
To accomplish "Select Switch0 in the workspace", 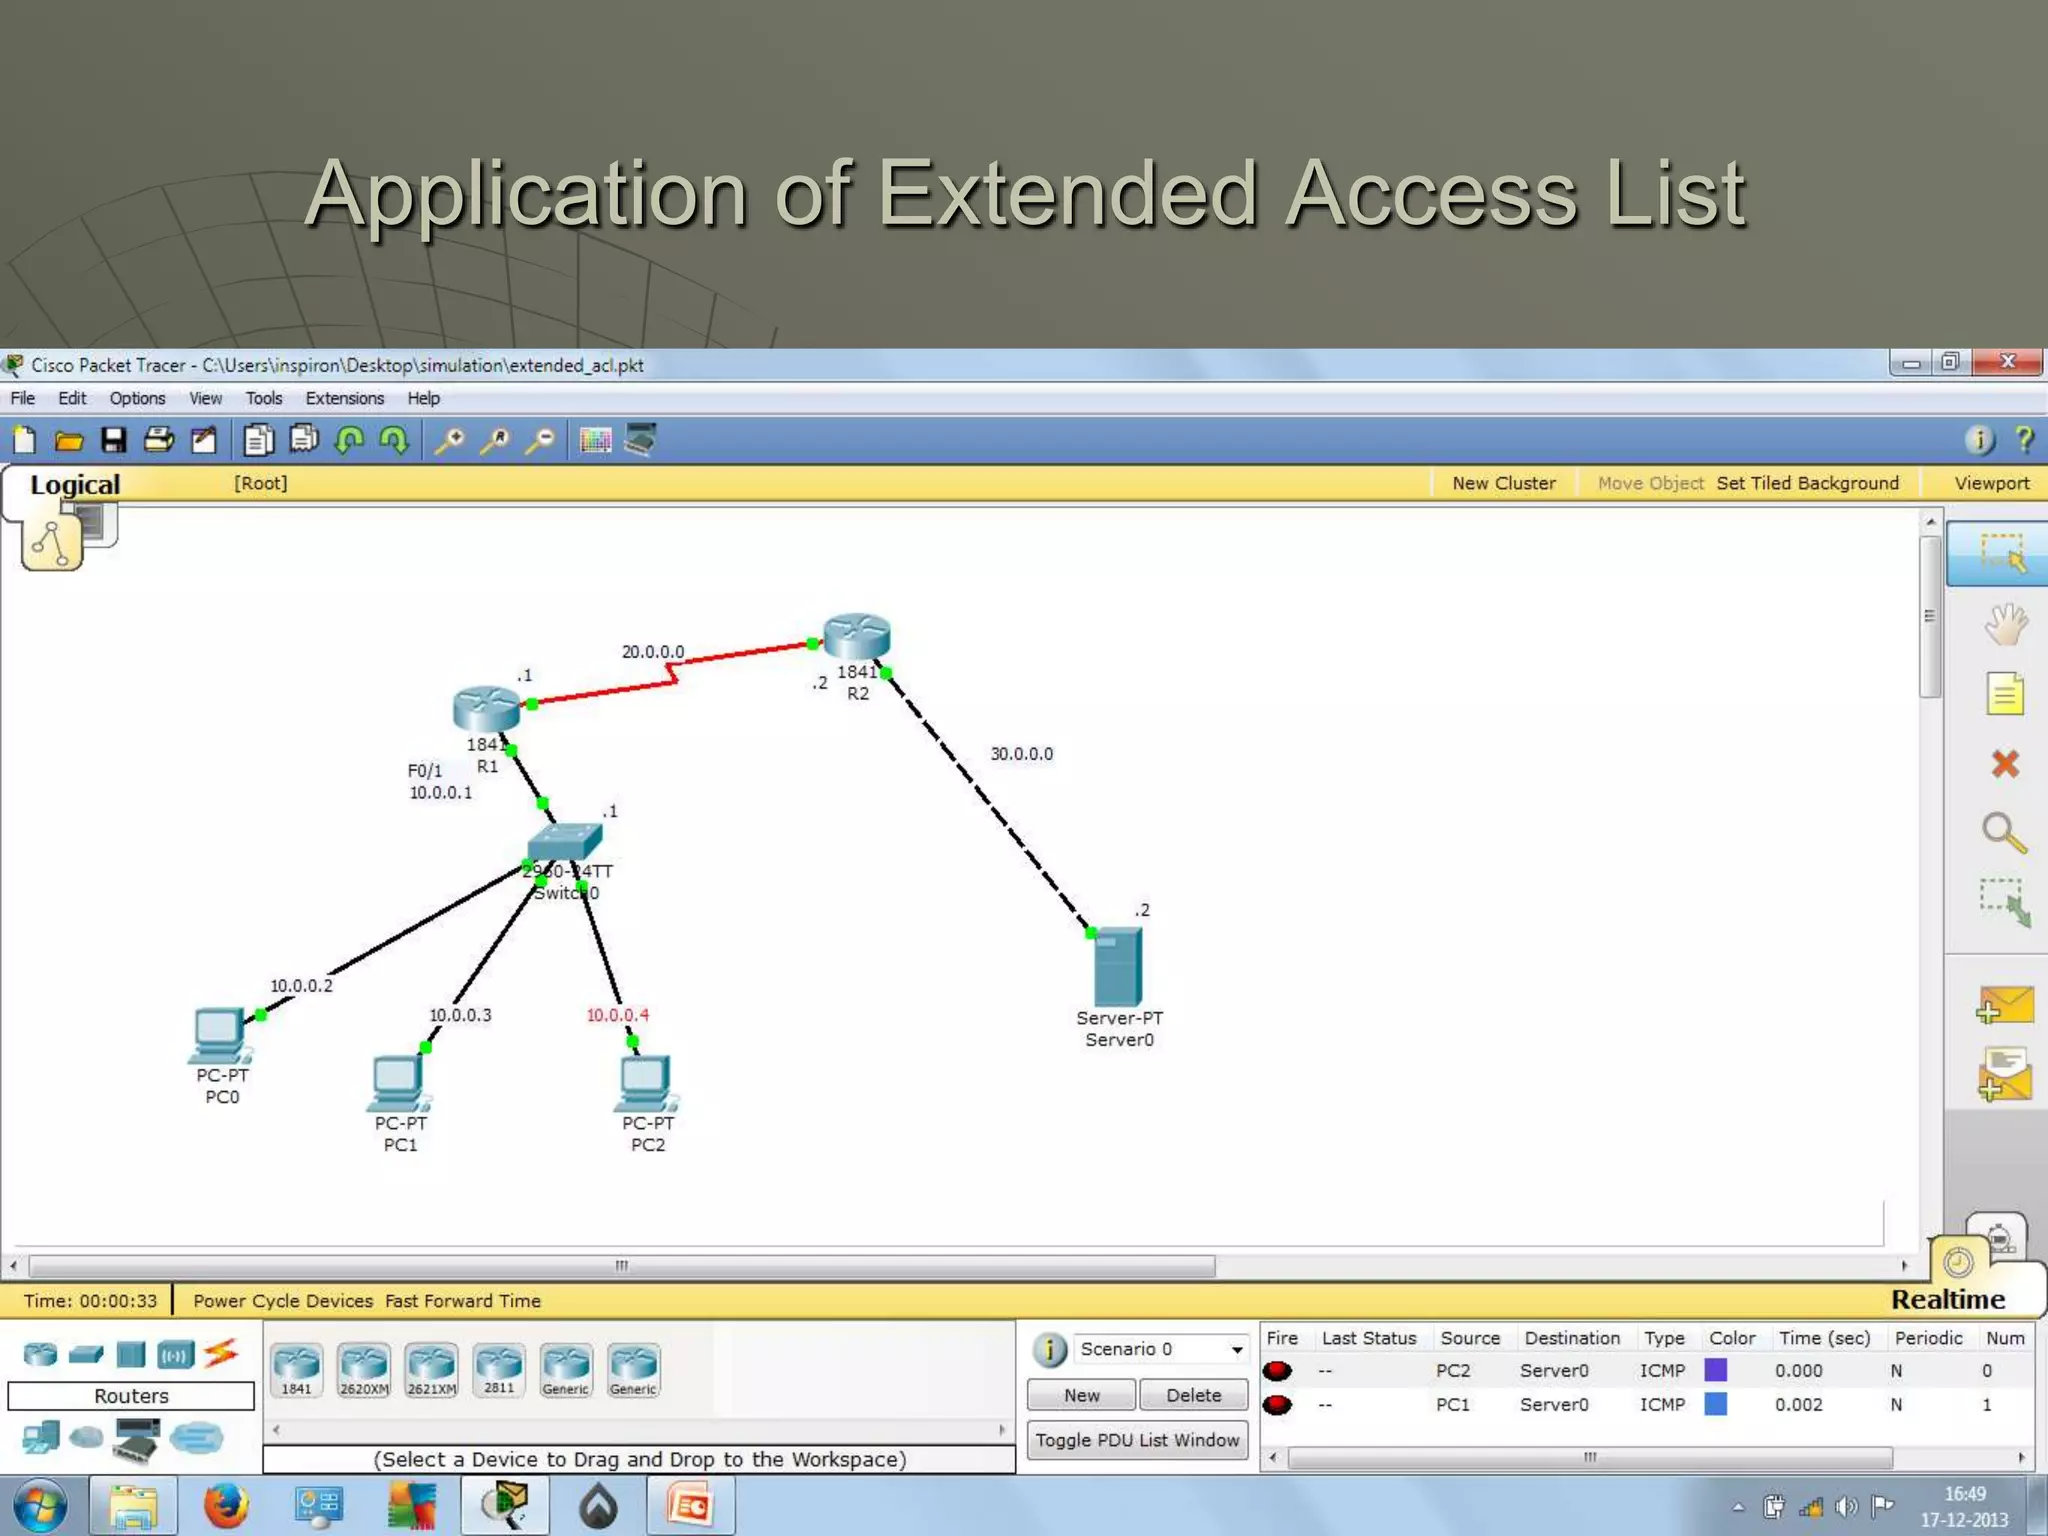I will (x=565, y=843).
